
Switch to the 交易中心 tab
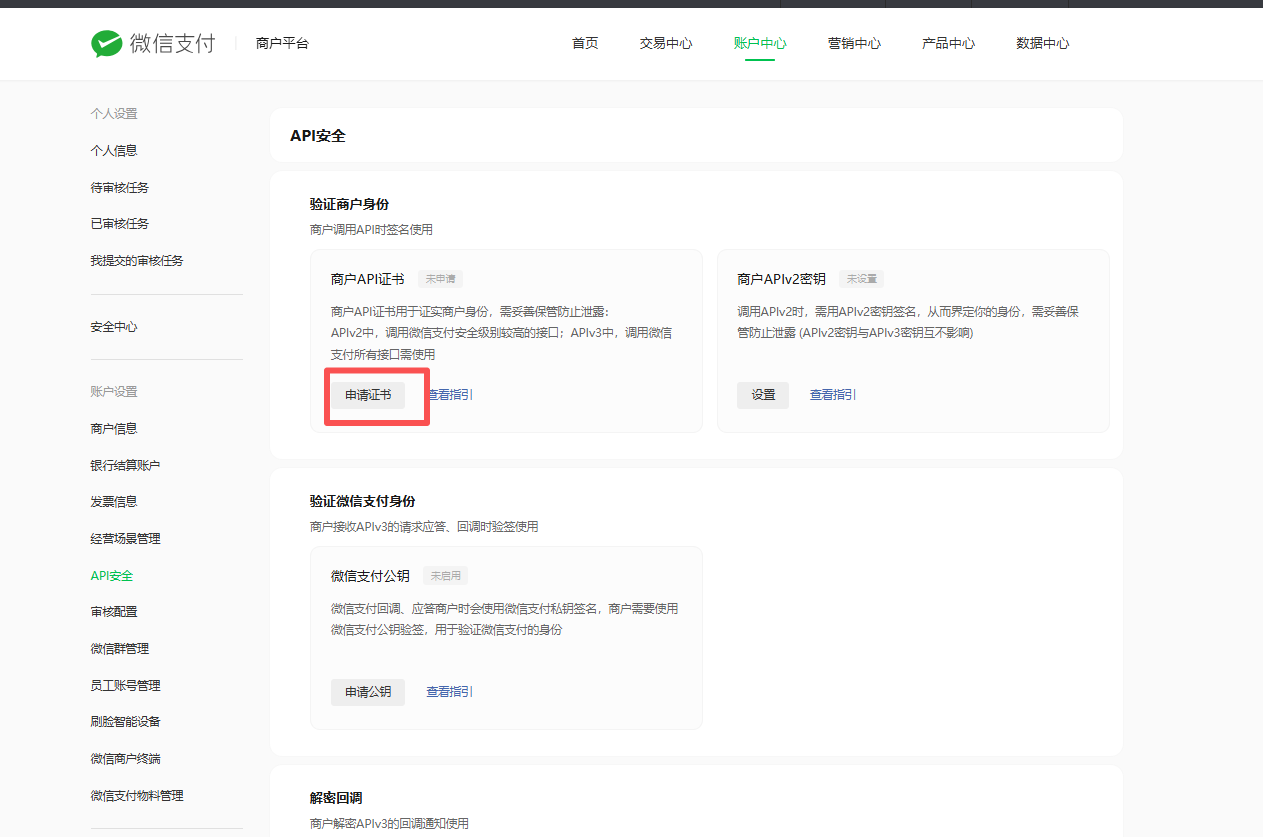(x=666, y=44)
